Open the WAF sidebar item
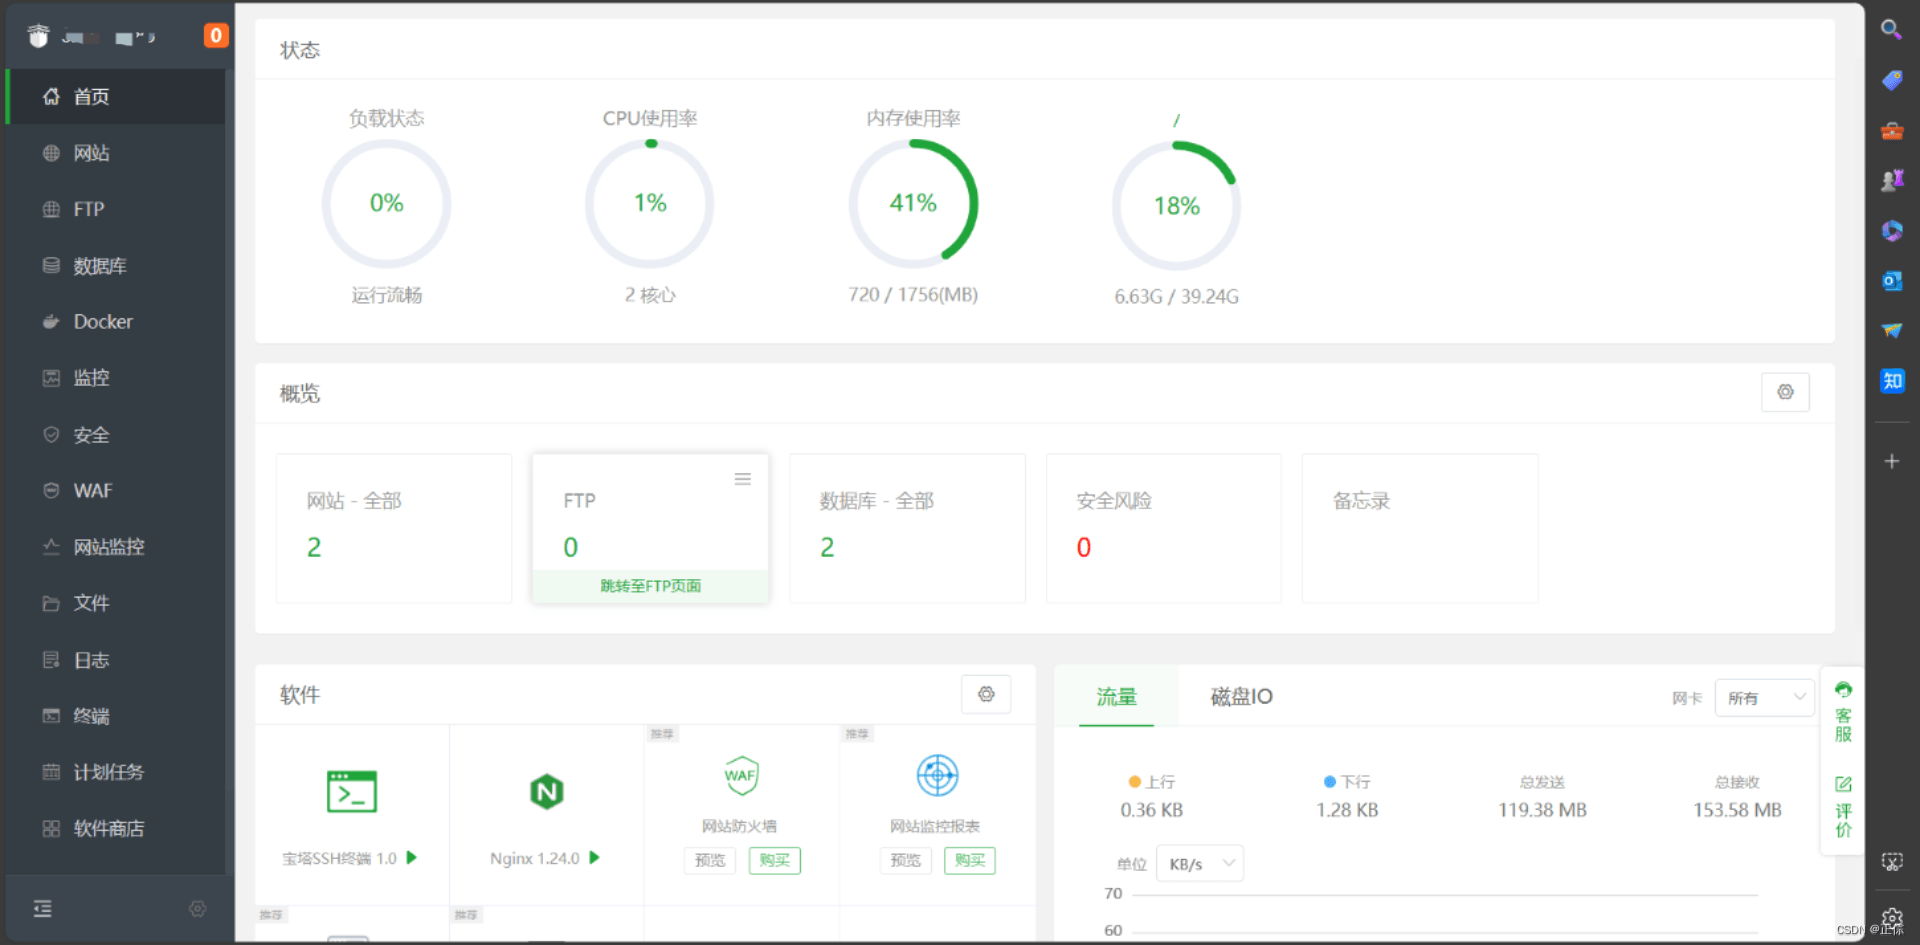Image resolution: width=1920 pixels, height=945 pixels. pyautogui.click(x=92, y=491)
